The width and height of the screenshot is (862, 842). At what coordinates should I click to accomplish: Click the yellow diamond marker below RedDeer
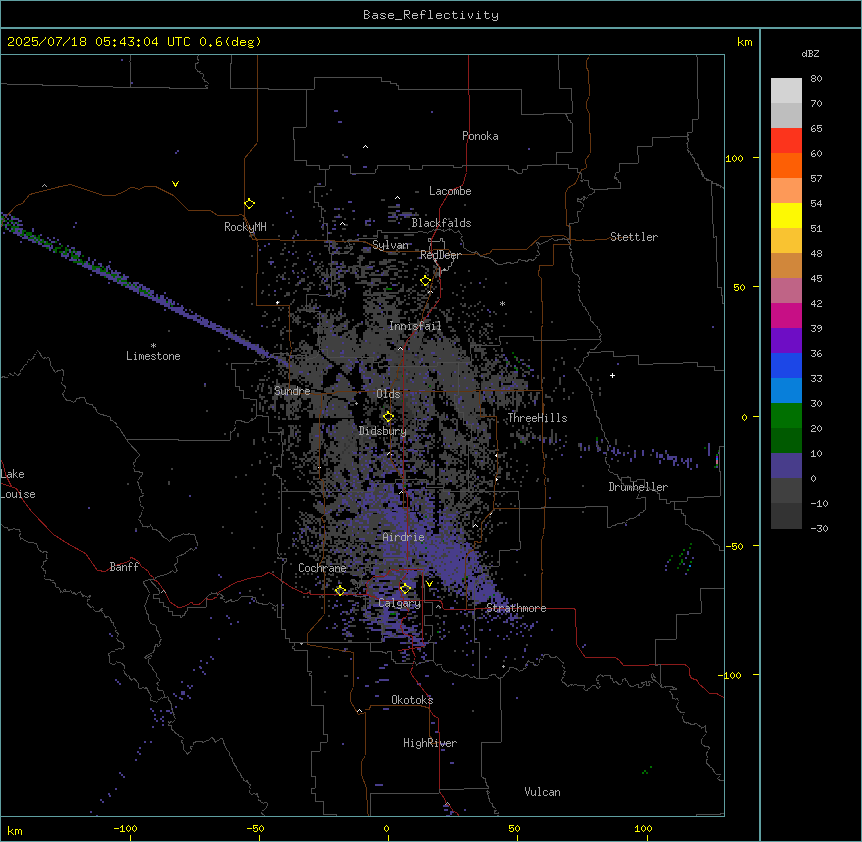(426, 281)
